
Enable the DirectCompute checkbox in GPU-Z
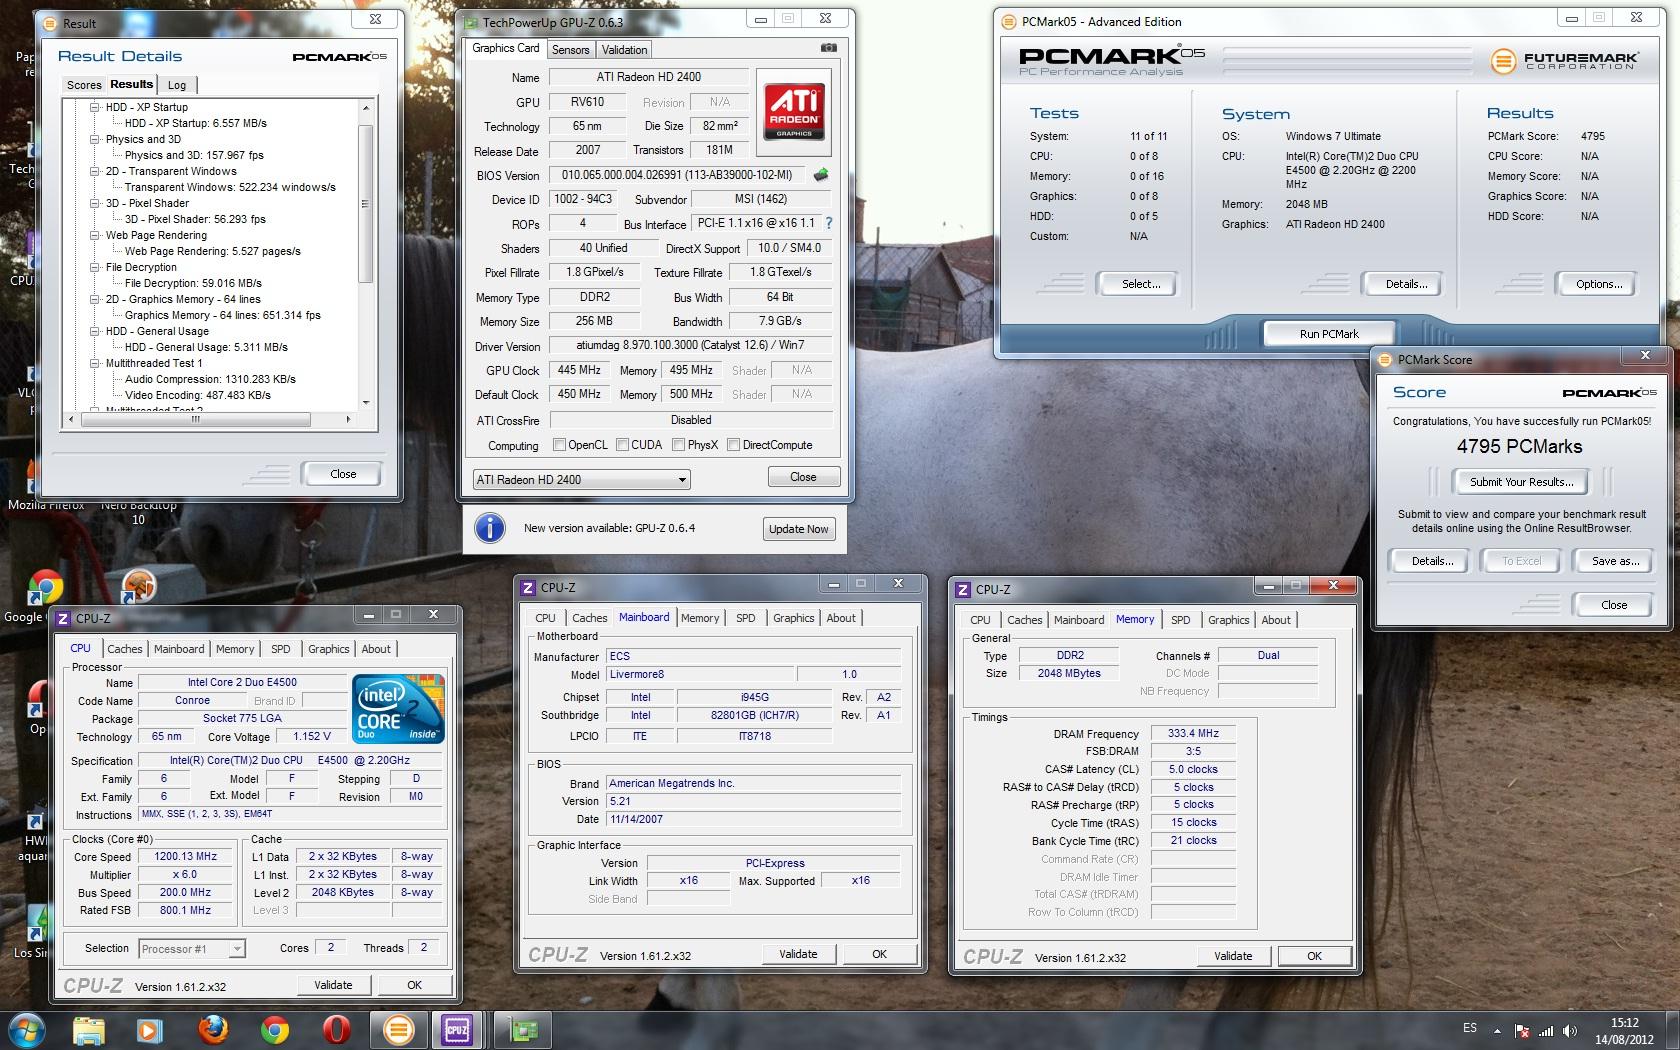pos(734,445)
